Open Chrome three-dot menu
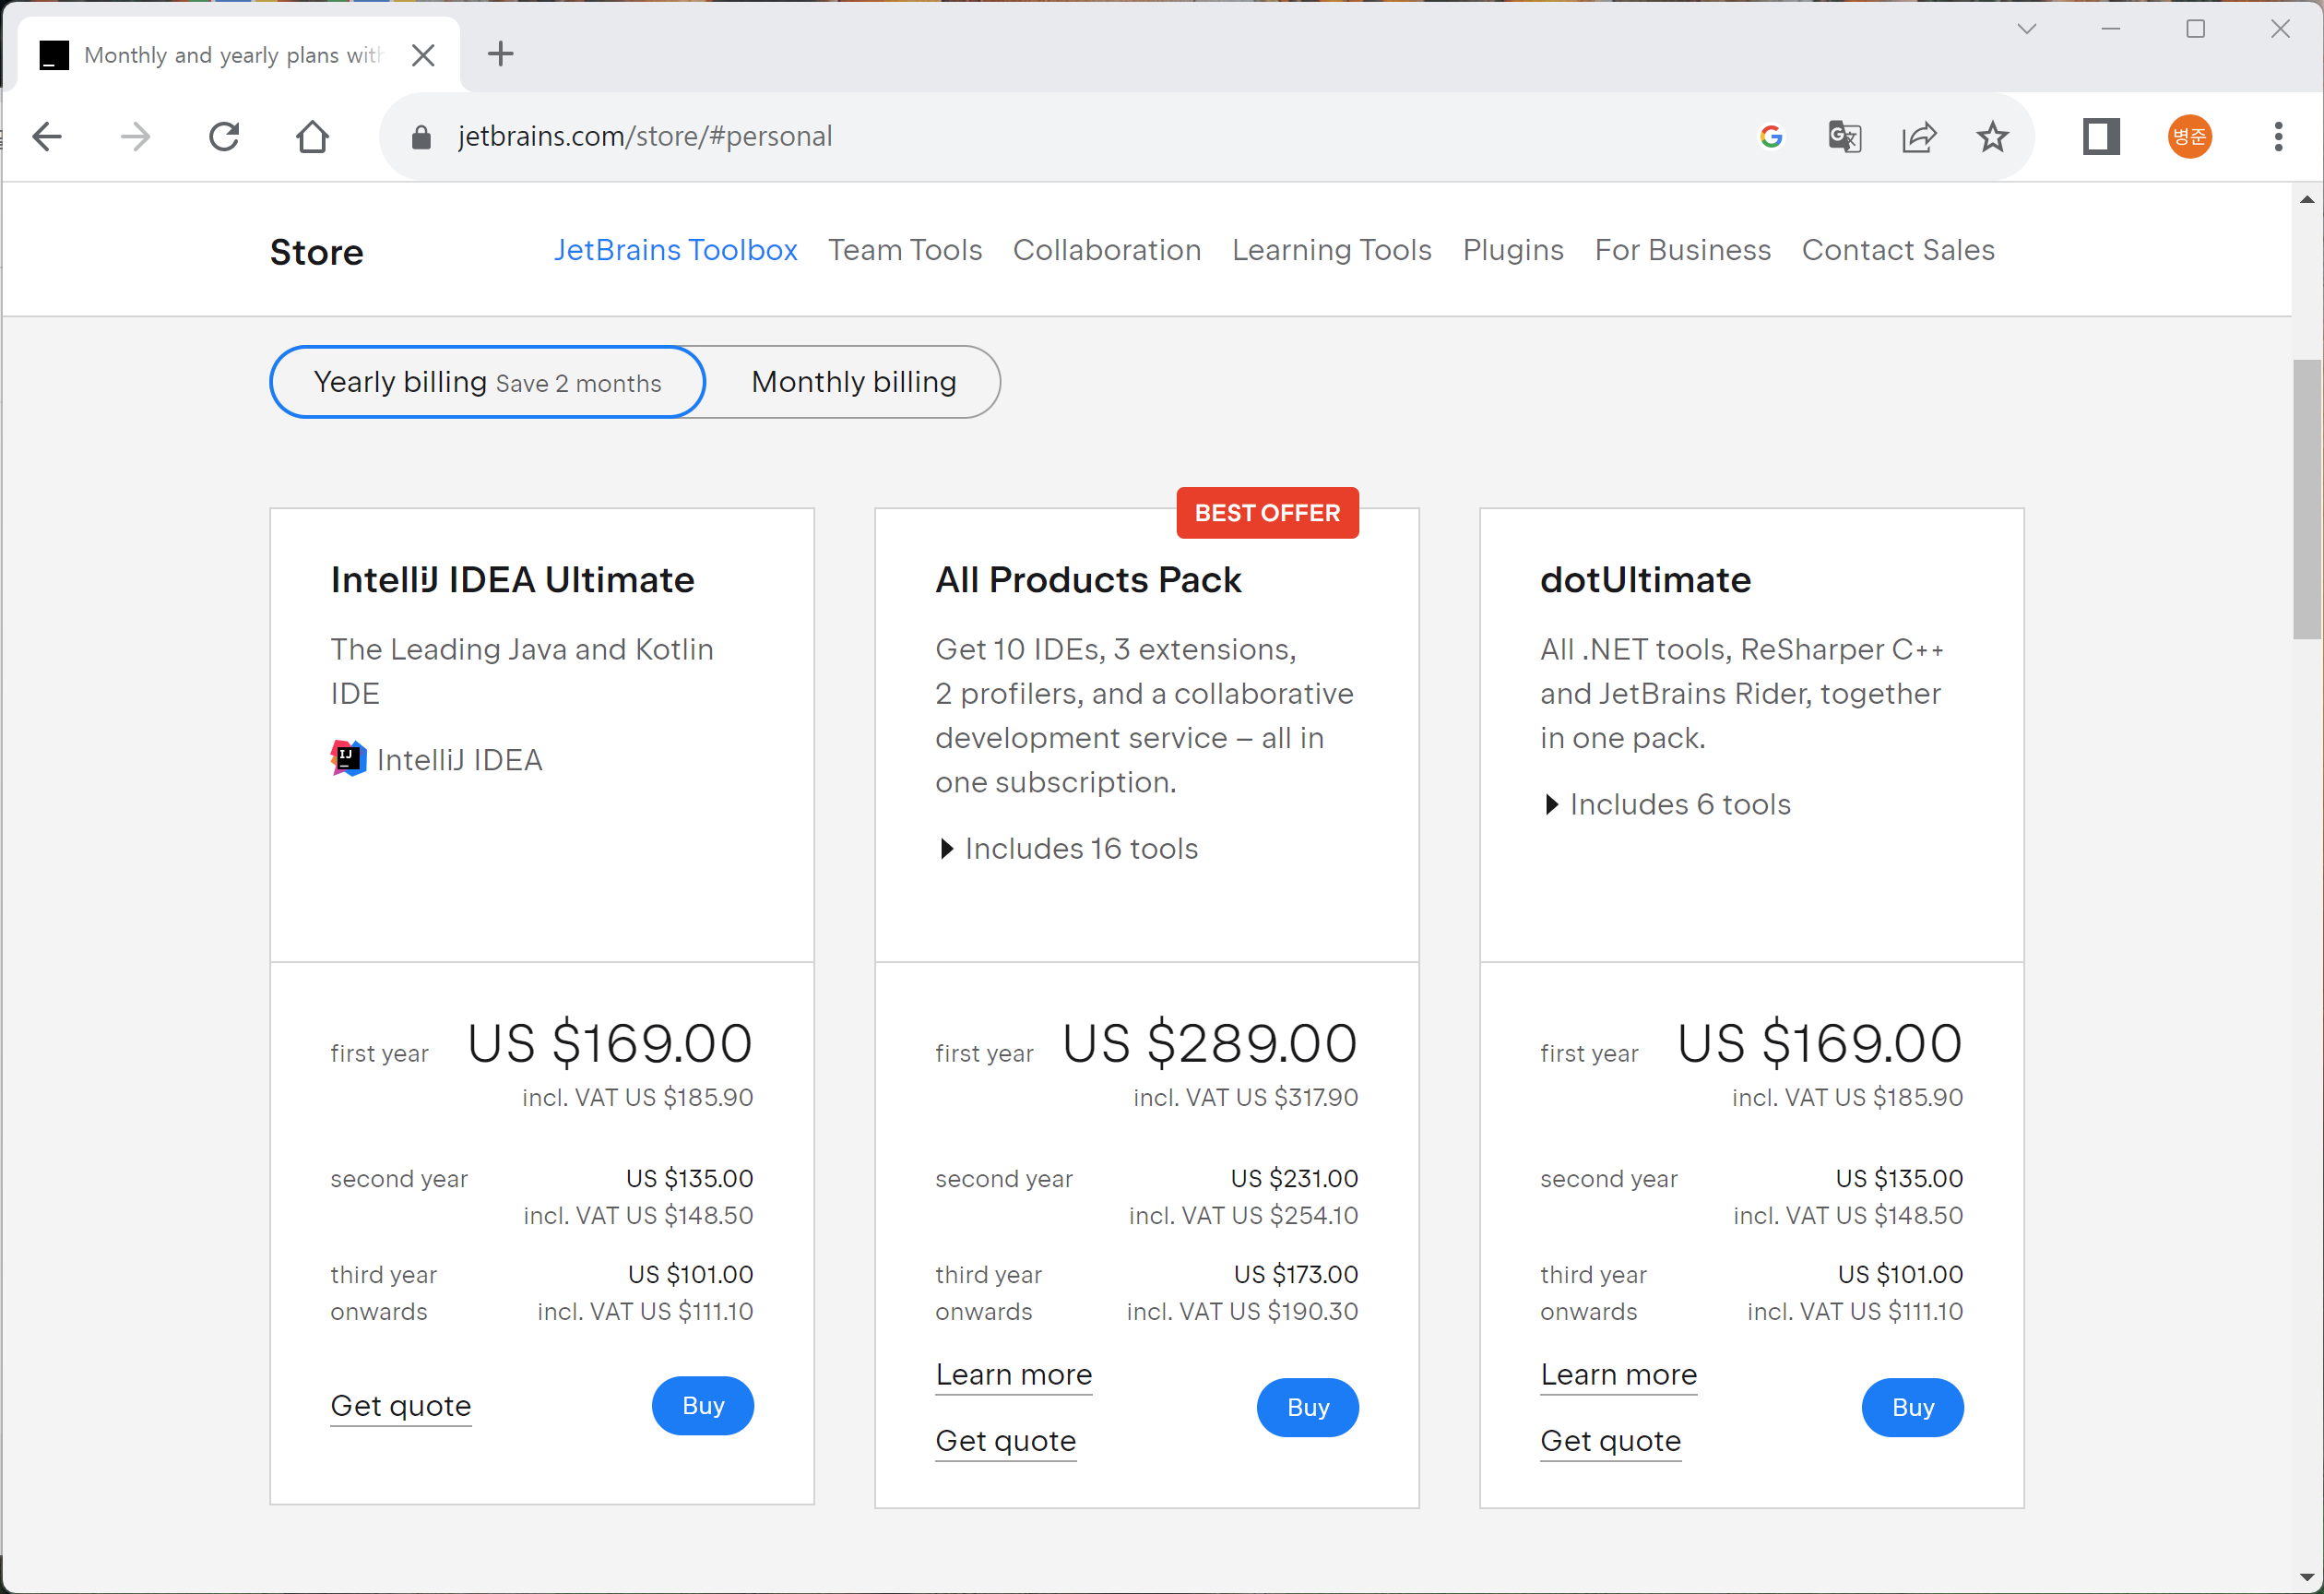Viewport: 2324px width, 1594px height. [x=2278, y=137]
